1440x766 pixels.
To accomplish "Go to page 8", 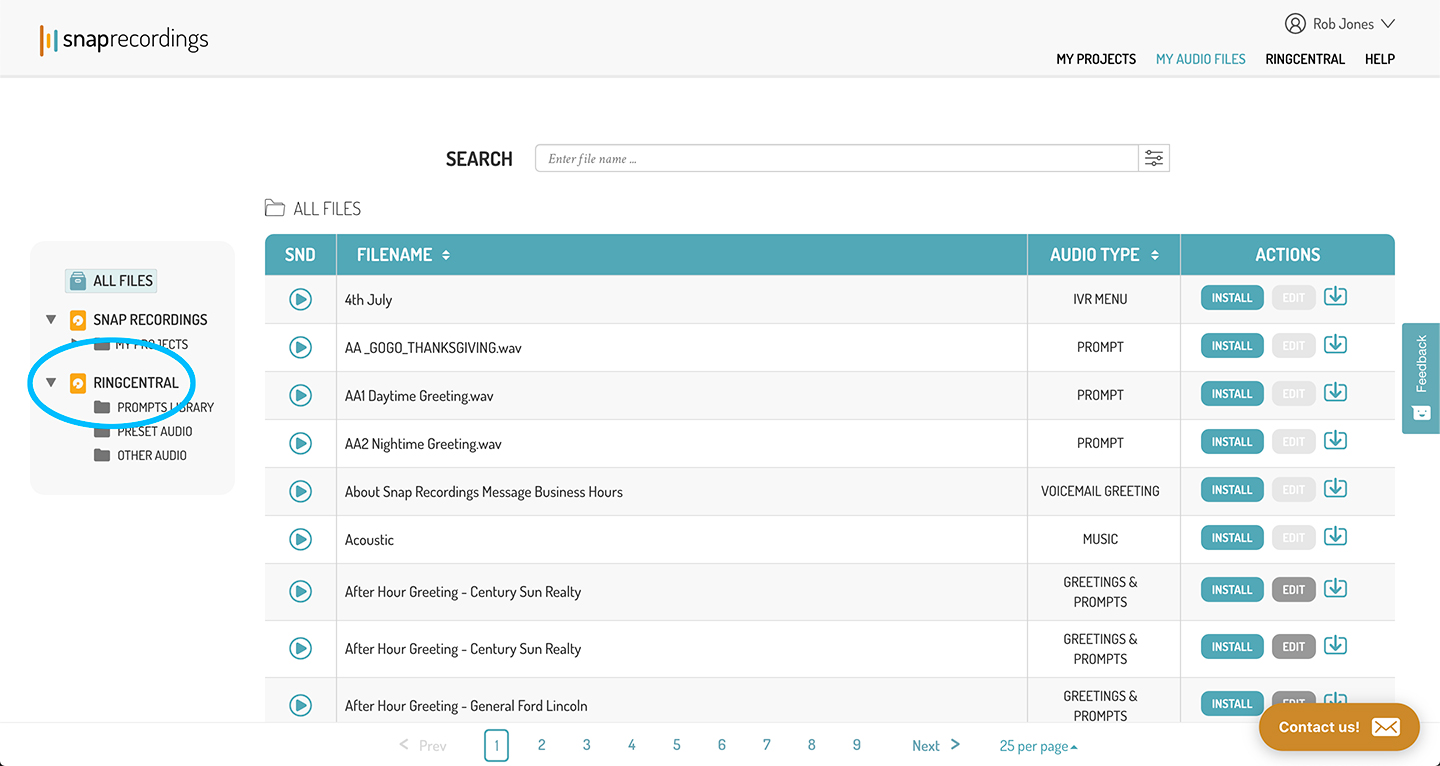I will [x=812, y=745].
